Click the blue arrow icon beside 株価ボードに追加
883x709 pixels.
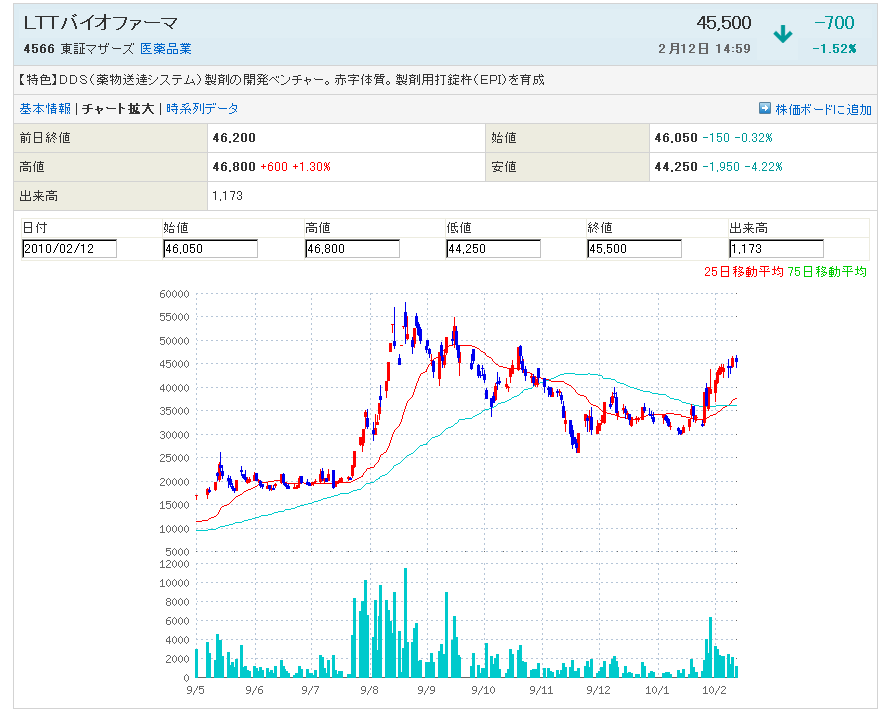(765, 109)
